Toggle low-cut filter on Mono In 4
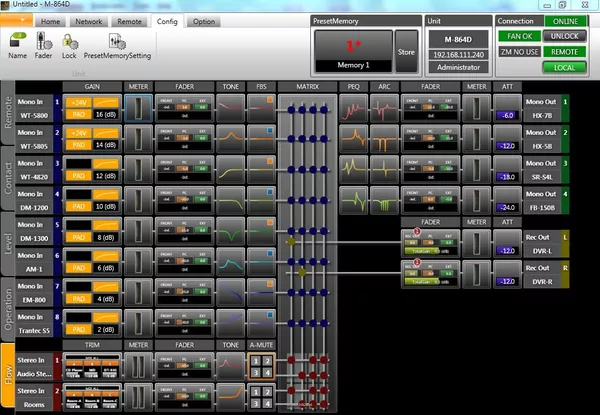The height and width of the screenshot is (415, 600). [x=106, y=195]
